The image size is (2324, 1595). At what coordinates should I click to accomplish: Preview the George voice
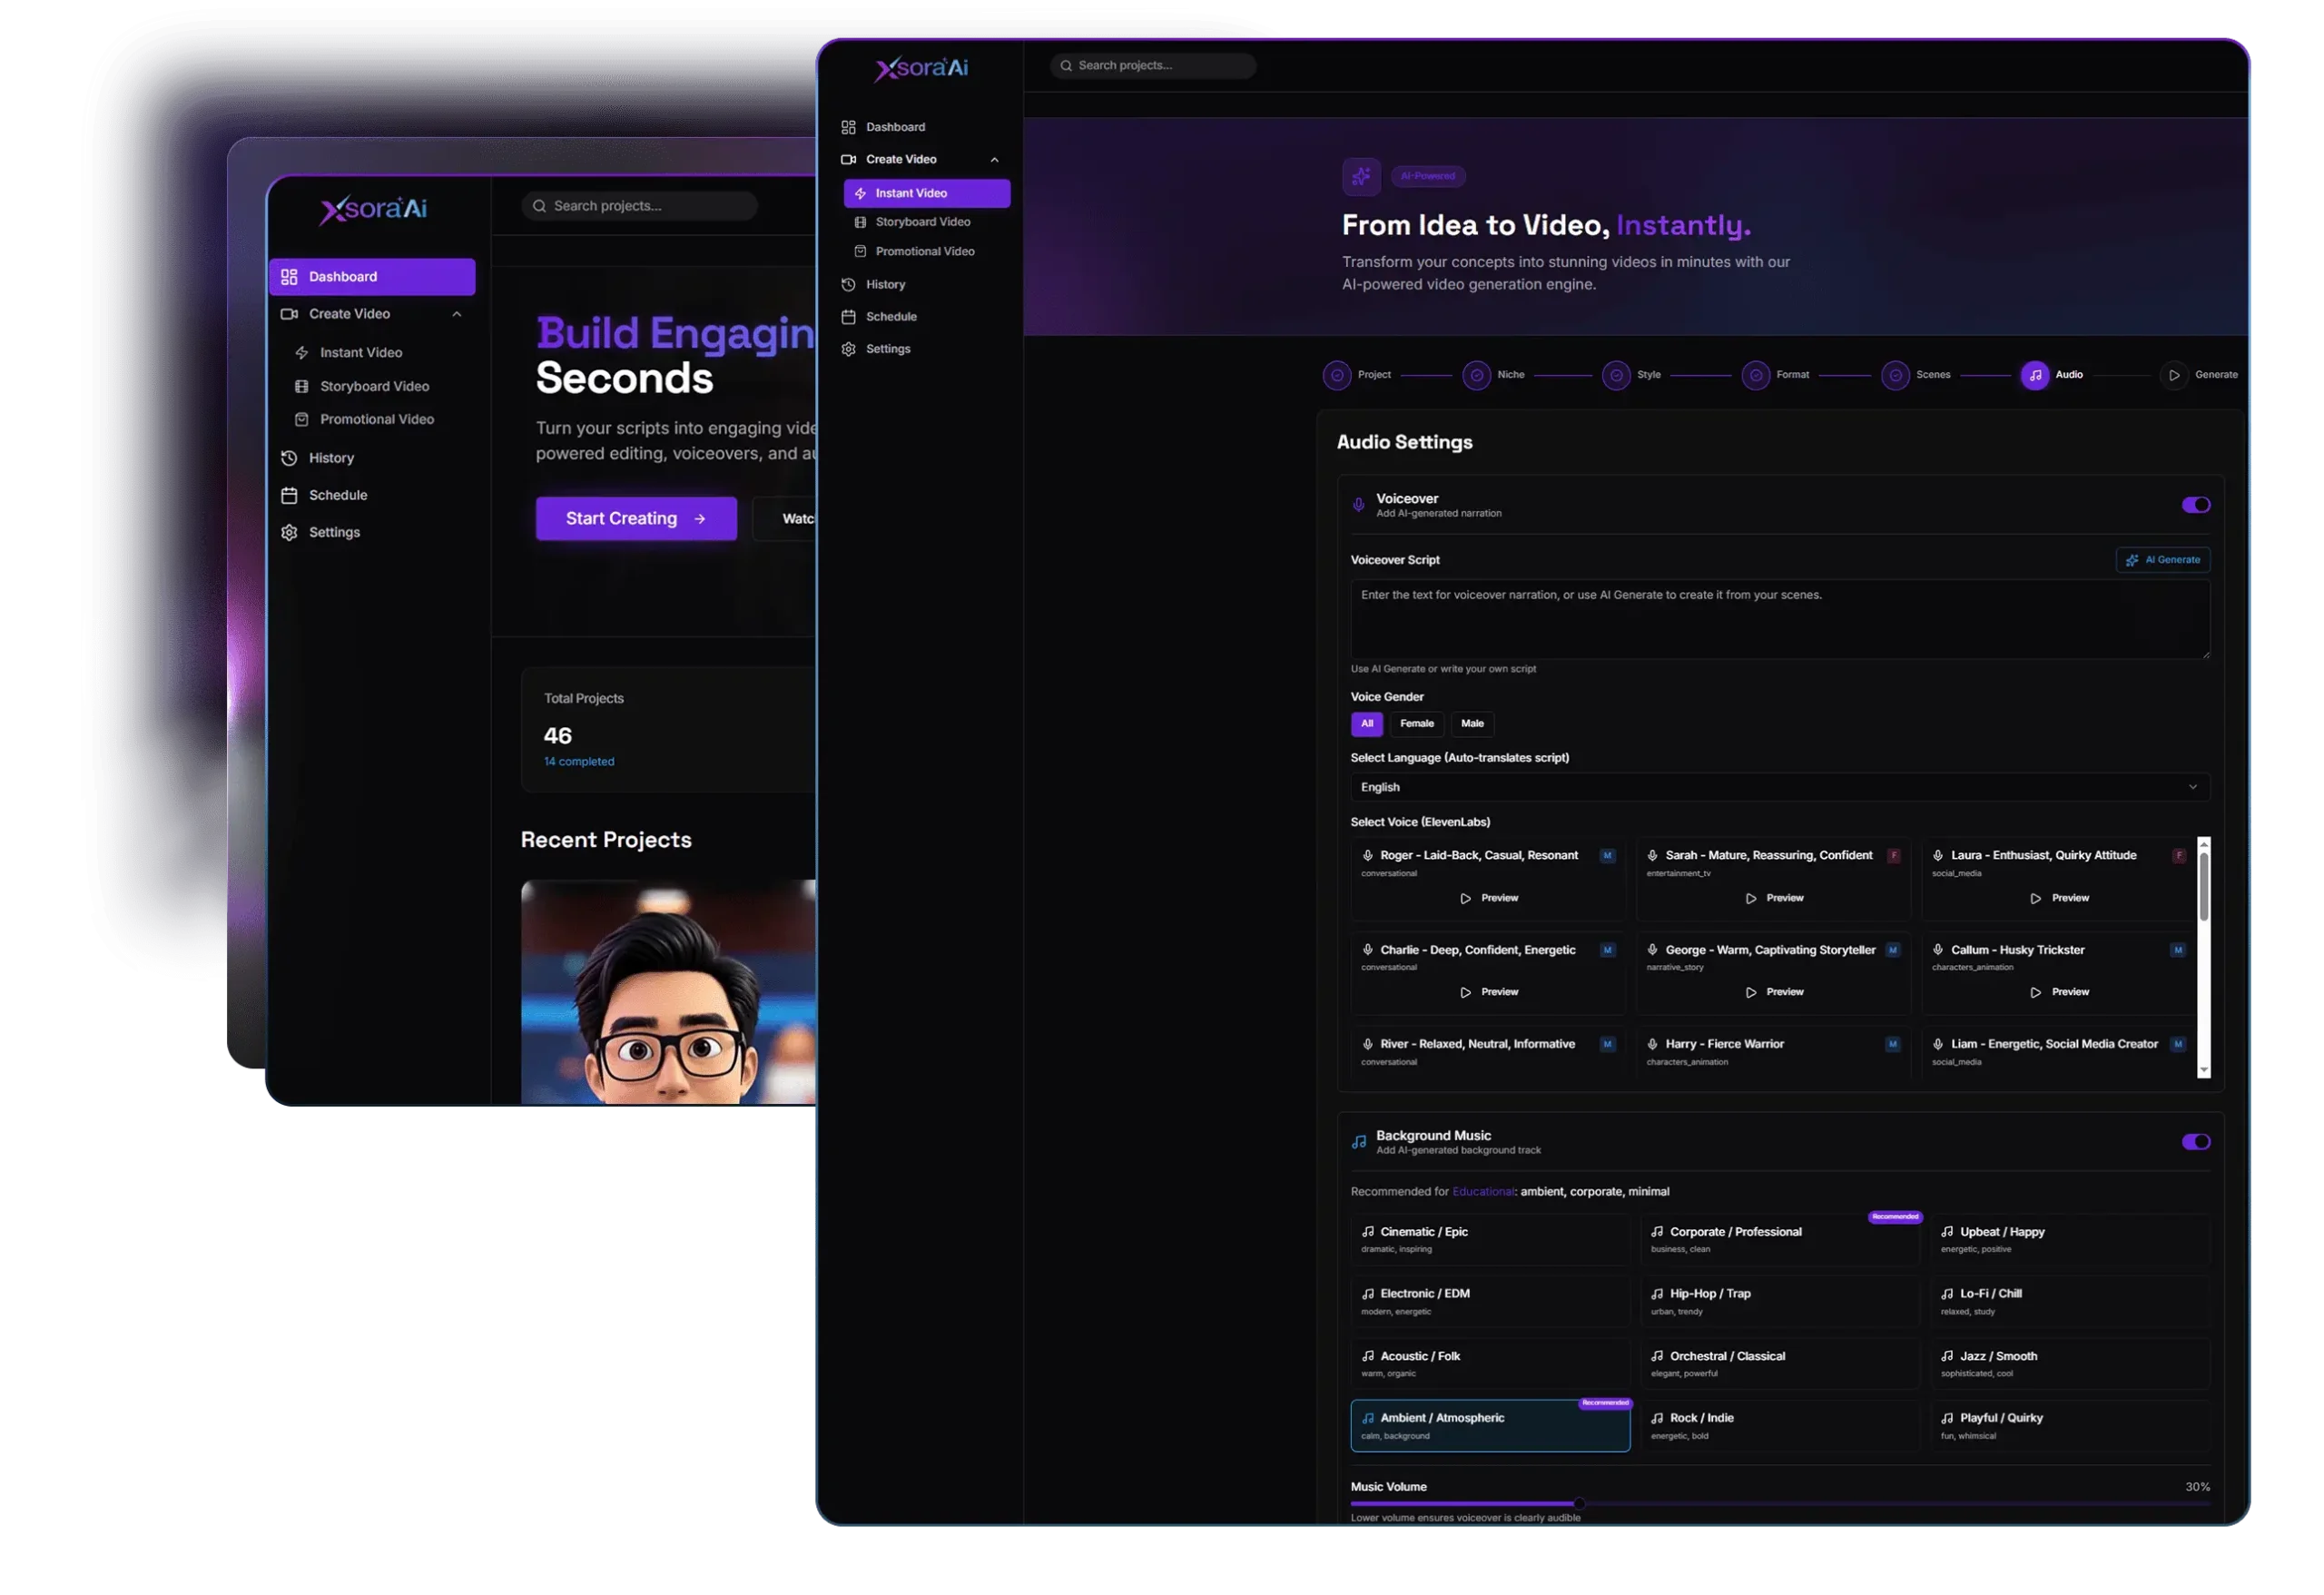[x=1775, y=993]
